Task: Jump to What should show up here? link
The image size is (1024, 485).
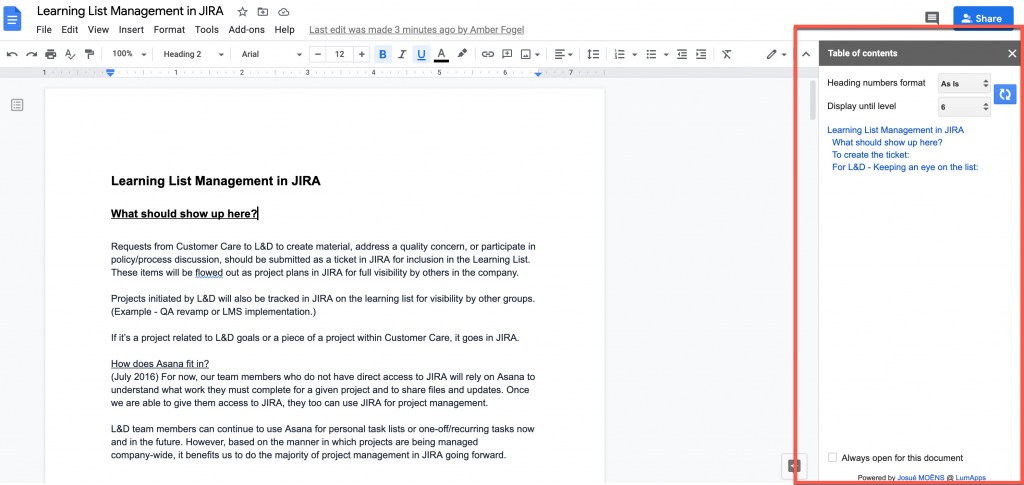Action: pos(887,142)
